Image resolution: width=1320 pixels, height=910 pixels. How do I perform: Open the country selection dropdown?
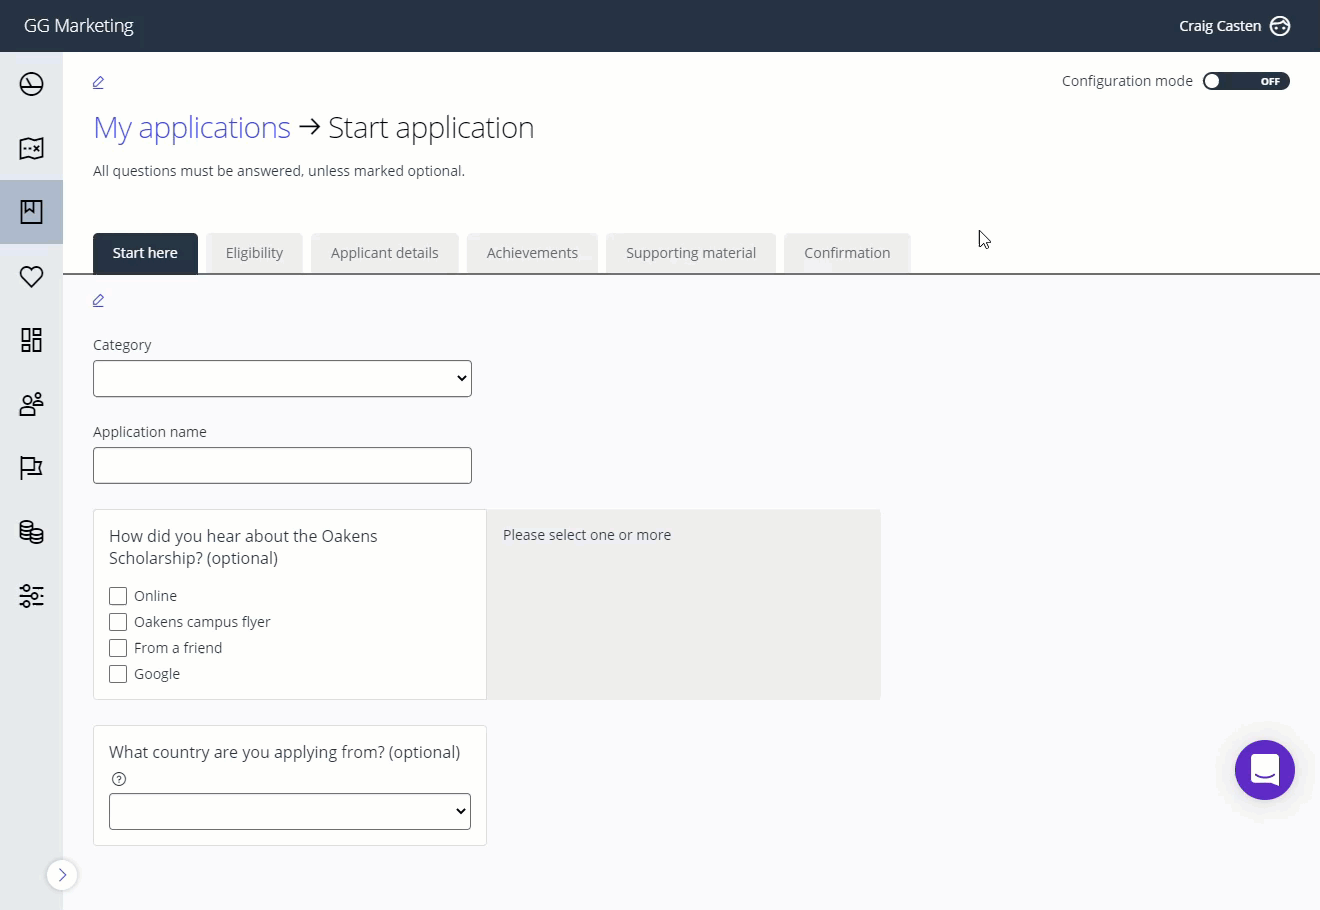[x=289, y=811]
